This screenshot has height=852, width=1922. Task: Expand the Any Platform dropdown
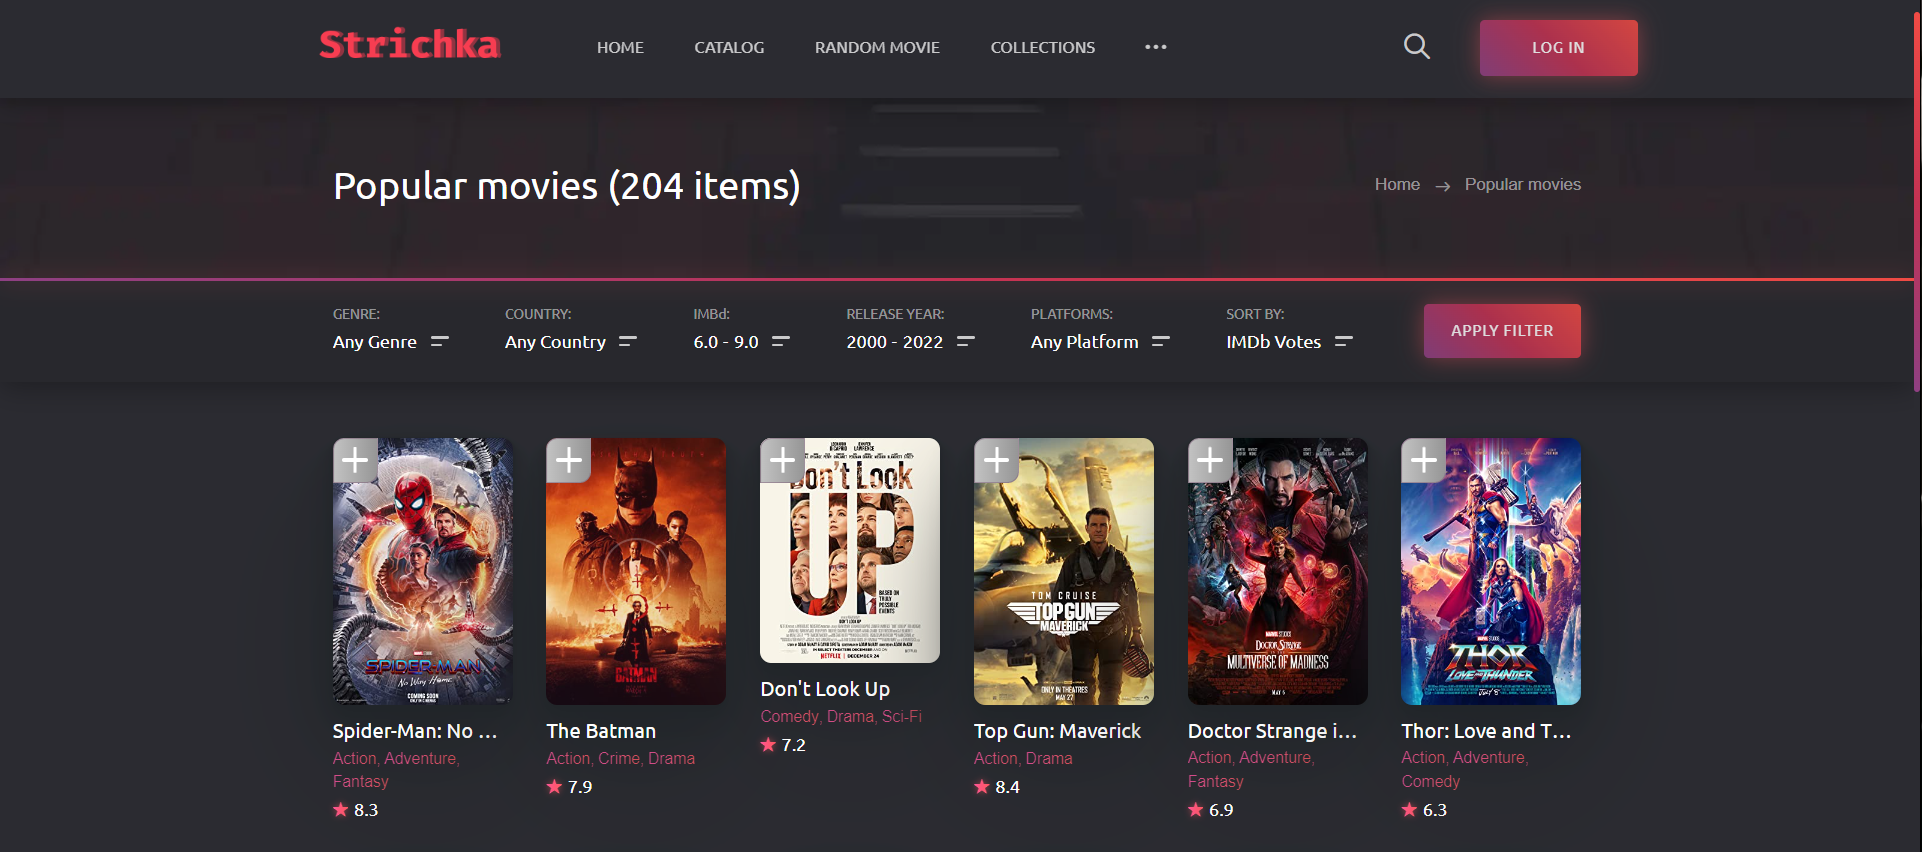(x=1100, y=342)
